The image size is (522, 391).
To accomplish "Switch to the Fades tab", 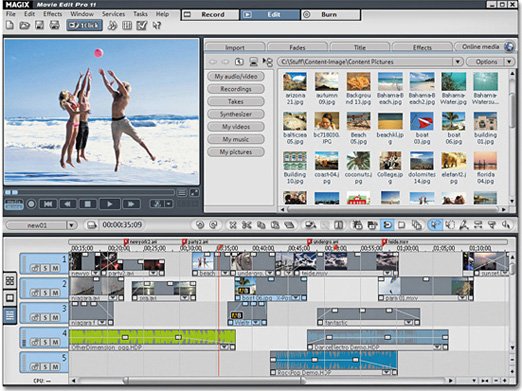I will [x=297, y=47].
